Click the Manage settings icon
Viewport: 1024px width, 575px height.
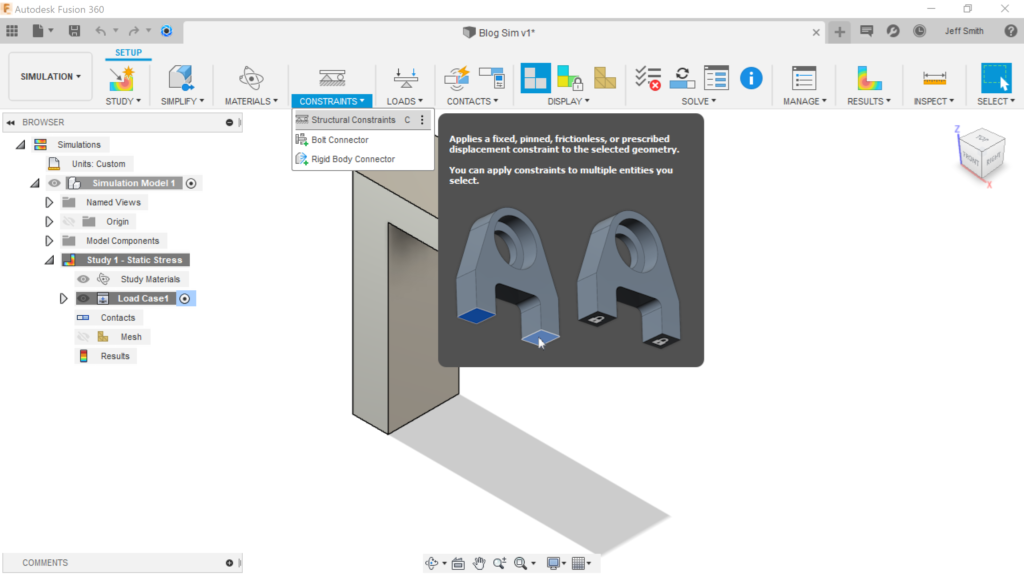(x=804, y=78)
